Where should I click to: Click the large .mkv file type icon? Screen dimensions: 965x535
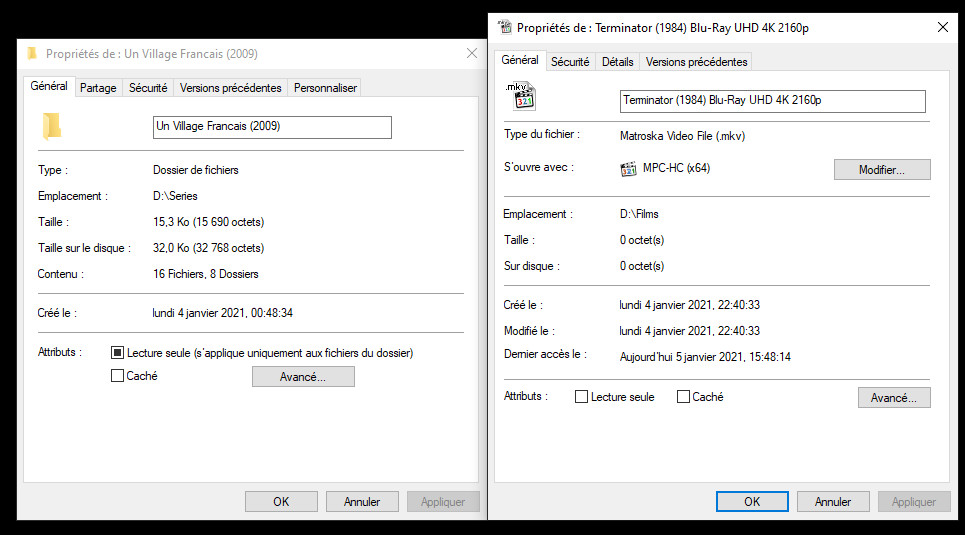(x=521, y=96)
